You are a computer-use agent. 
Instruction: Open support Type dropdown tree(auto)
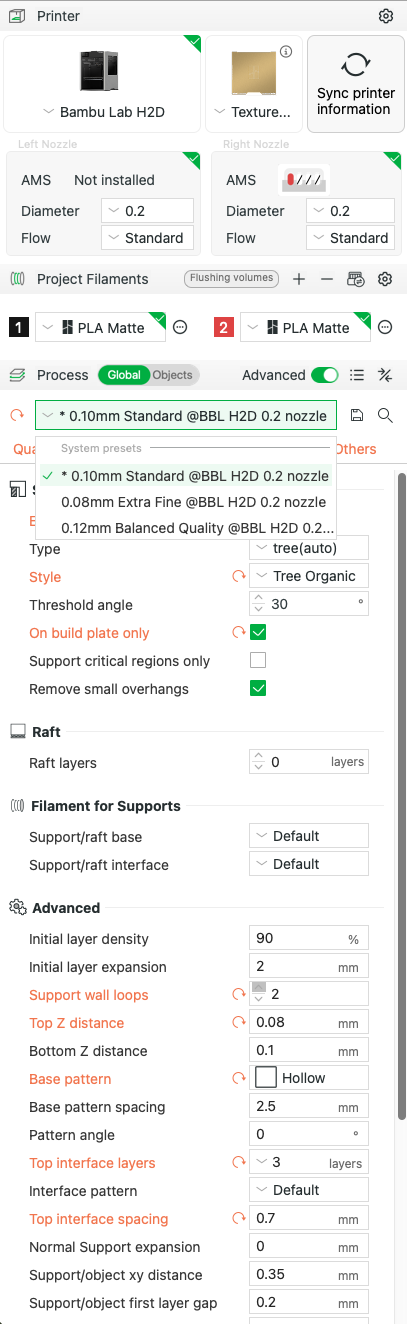click(309, 548)
